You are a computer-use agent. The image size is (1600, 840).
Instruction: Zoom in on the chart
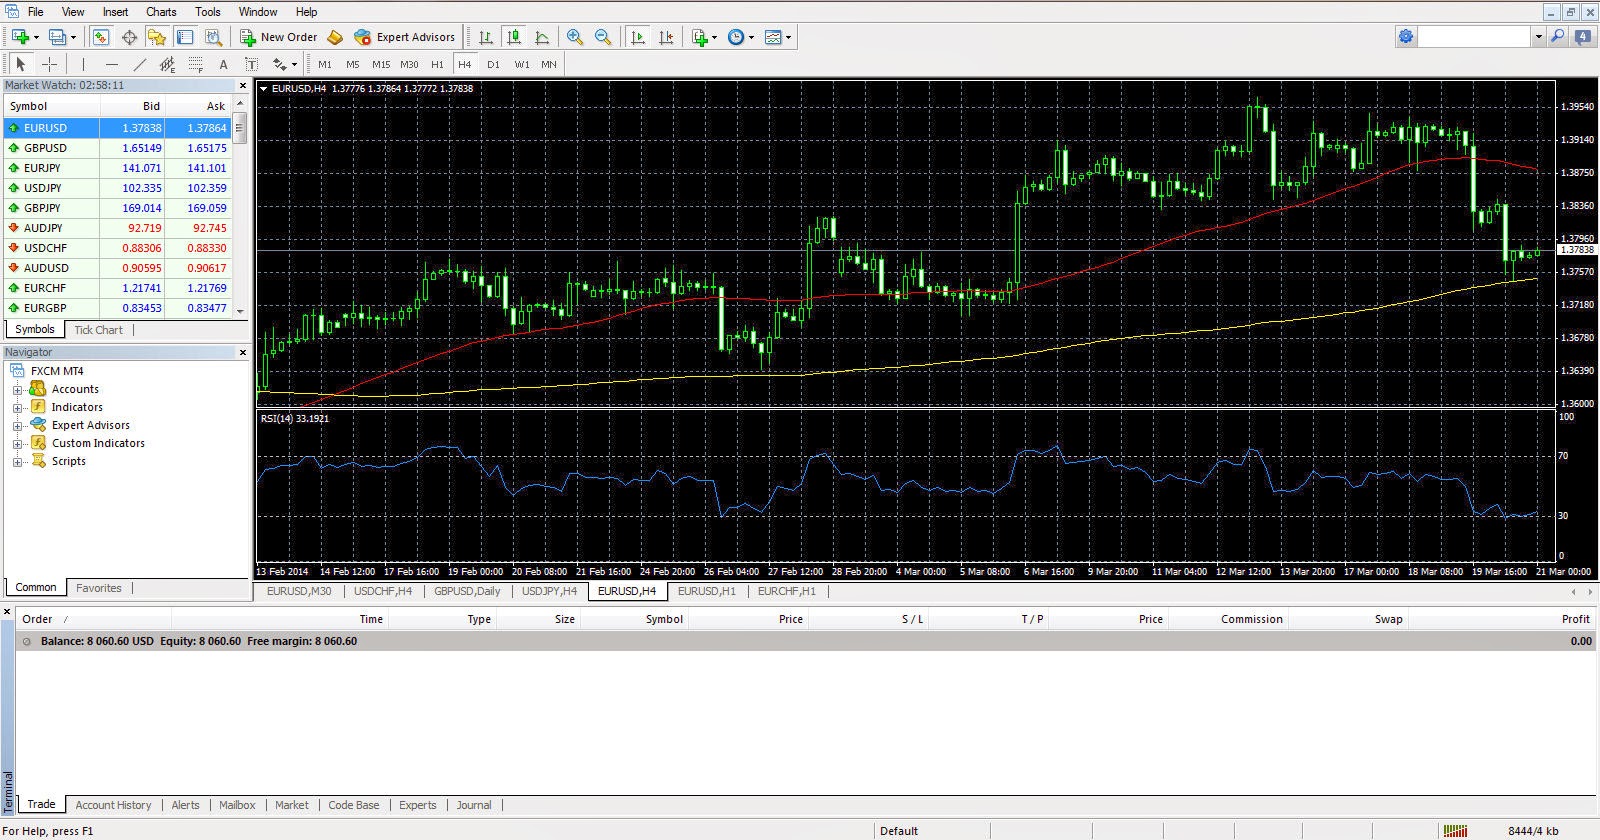point(575,37)
